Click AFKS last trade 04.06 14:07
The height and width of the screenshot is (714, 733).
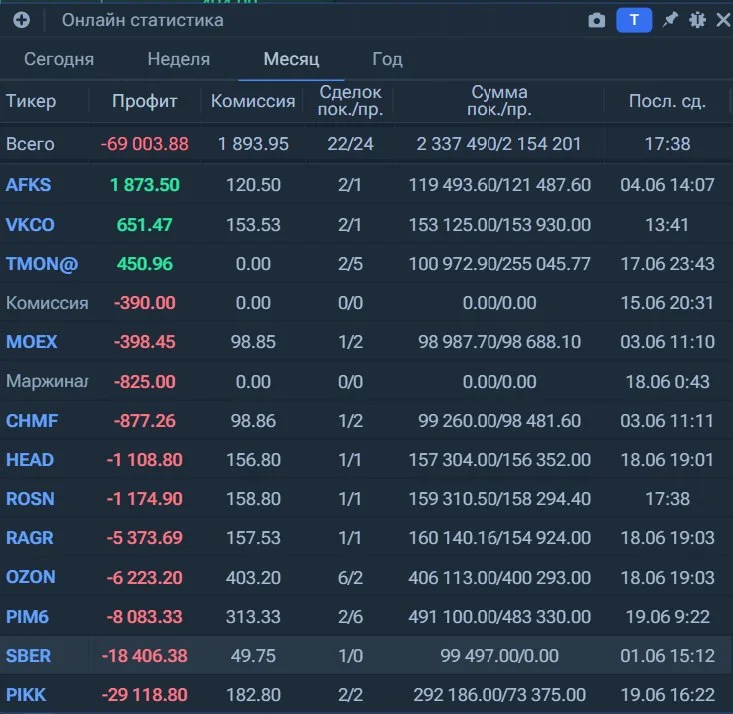pos(667,185)
